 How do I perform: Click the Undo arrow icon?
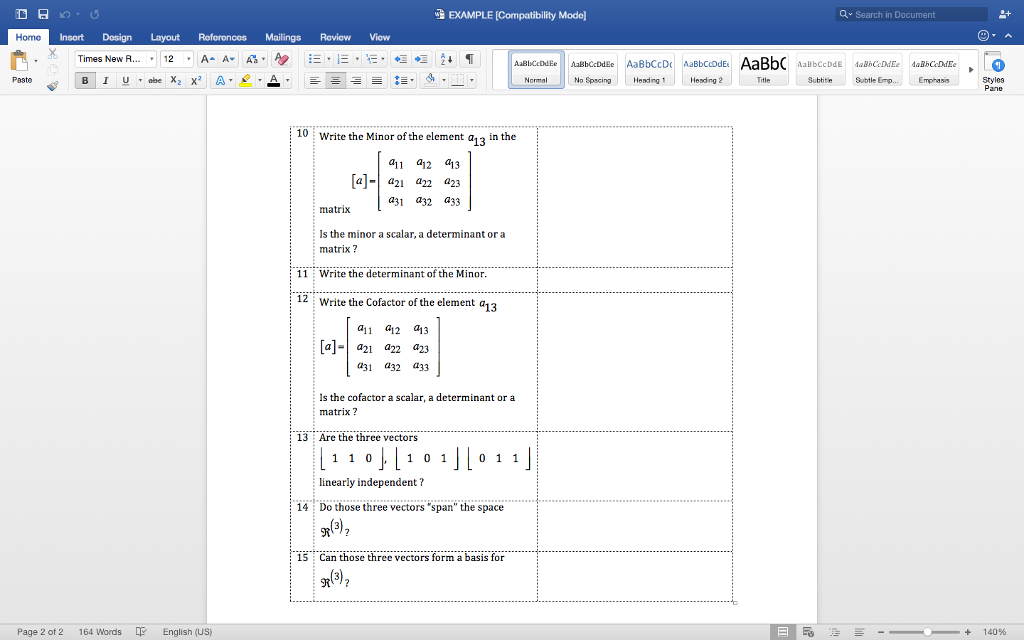point(65,14)
